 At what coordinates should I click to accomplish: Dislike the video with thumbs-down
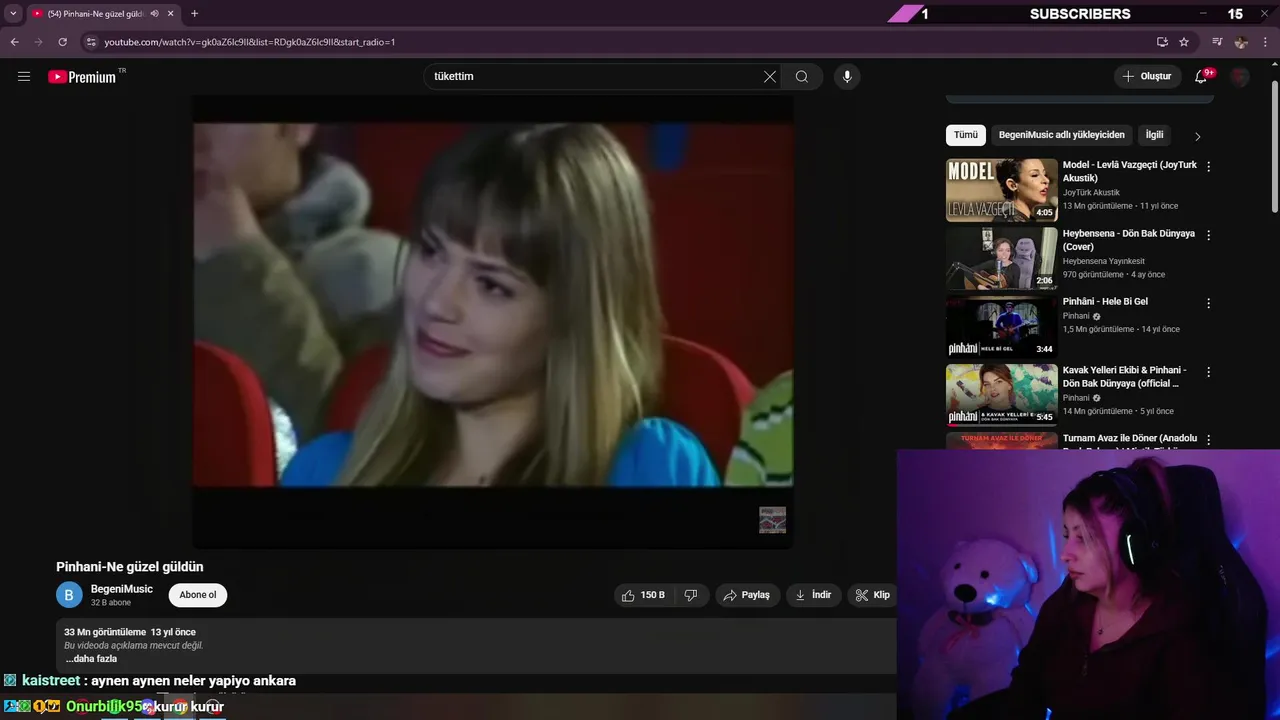pyautogui.click(x=691, y=595)
